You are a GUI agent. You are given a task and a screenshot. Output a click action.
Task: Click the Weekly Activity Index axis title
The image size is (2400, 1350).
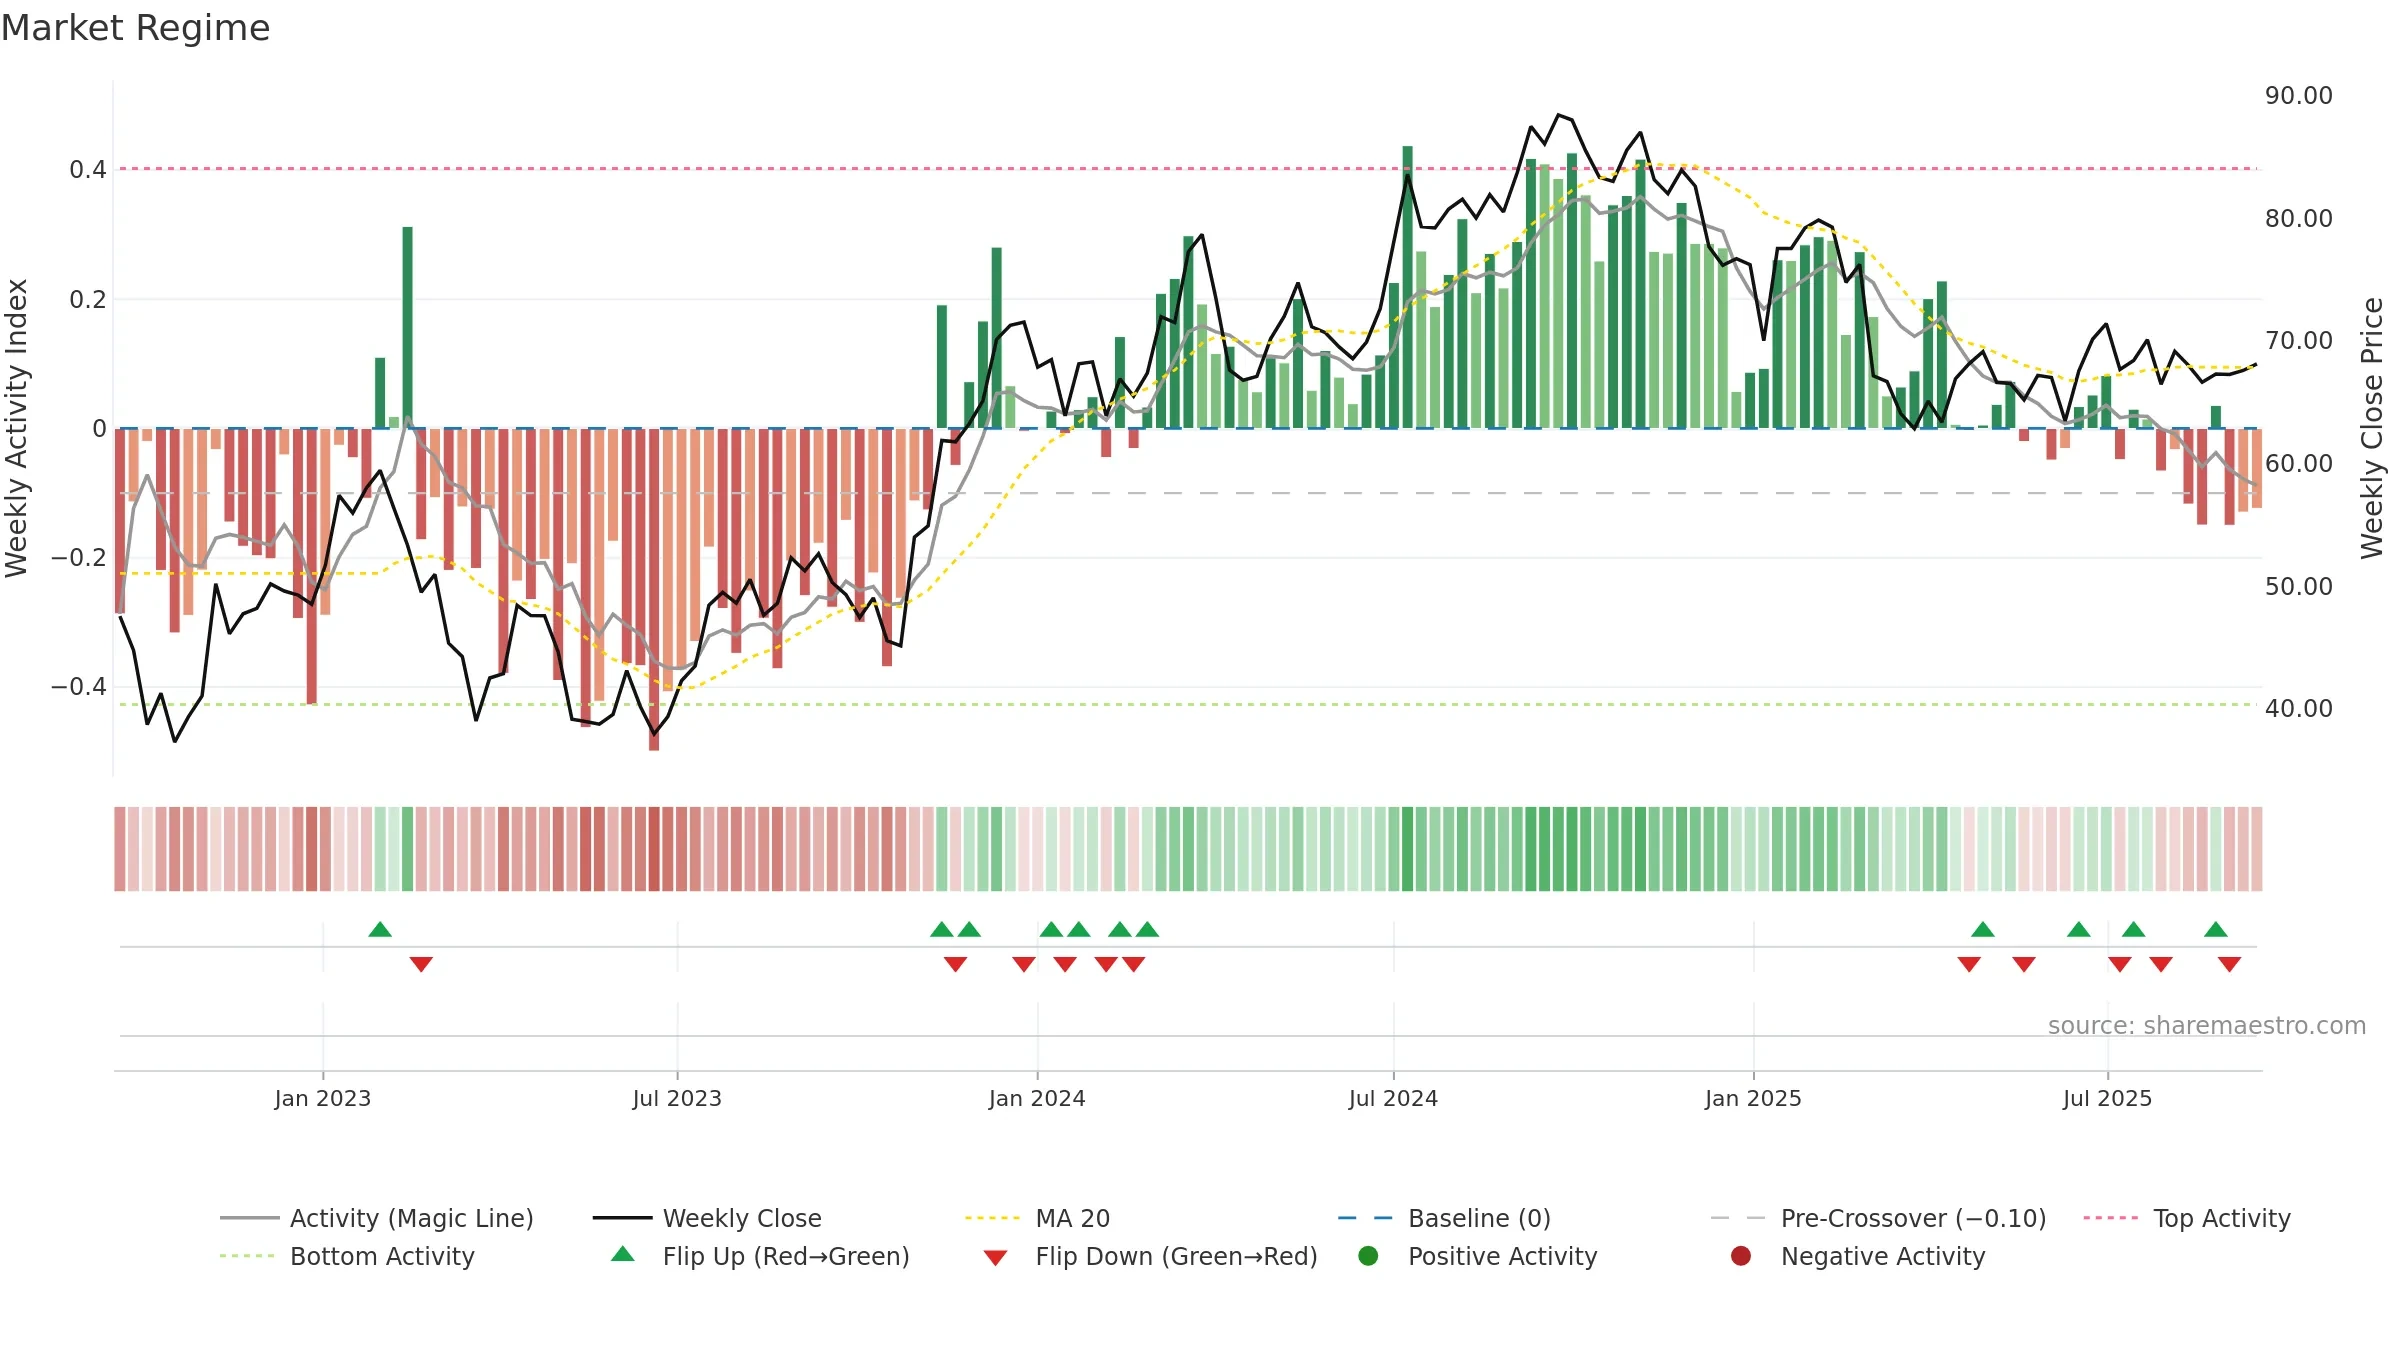[x=16, y=428]
